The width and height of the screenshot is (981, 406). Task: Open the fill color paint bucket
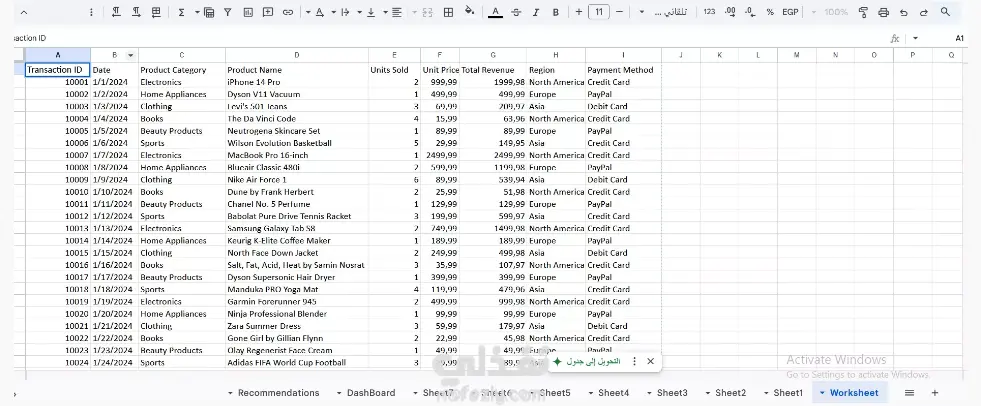point(470,11)
